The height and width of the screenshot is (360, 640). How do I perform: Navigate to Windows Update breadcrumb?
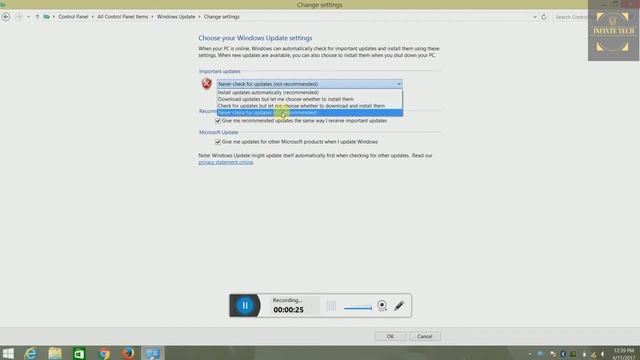point(176,17)
